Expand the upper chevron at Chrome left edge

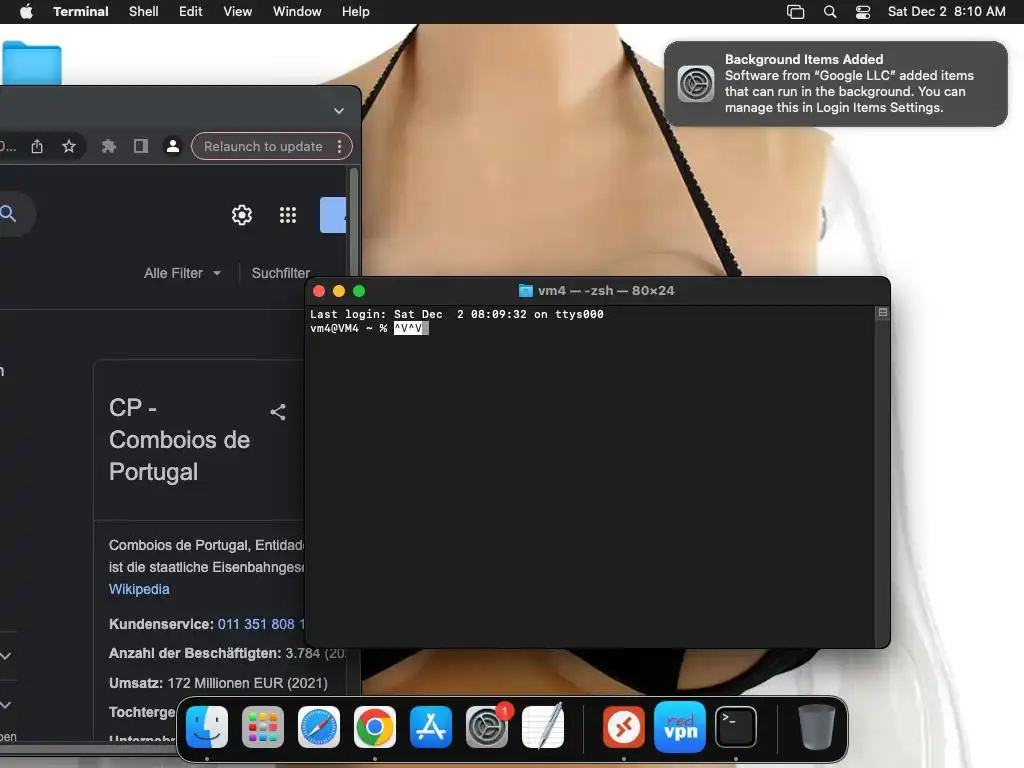click(x=6, y=656)
